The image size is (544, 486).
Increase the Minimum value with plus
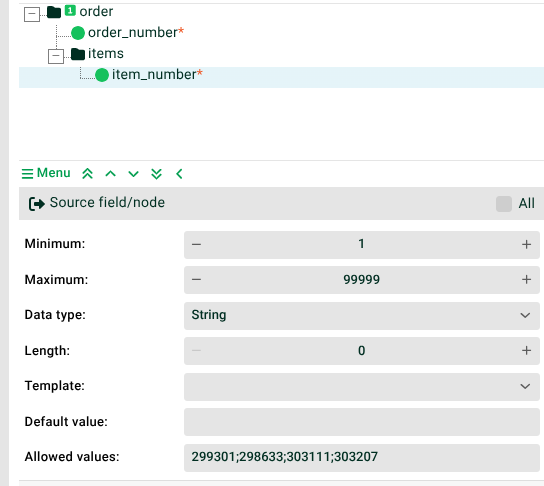[x=526, y=245]
